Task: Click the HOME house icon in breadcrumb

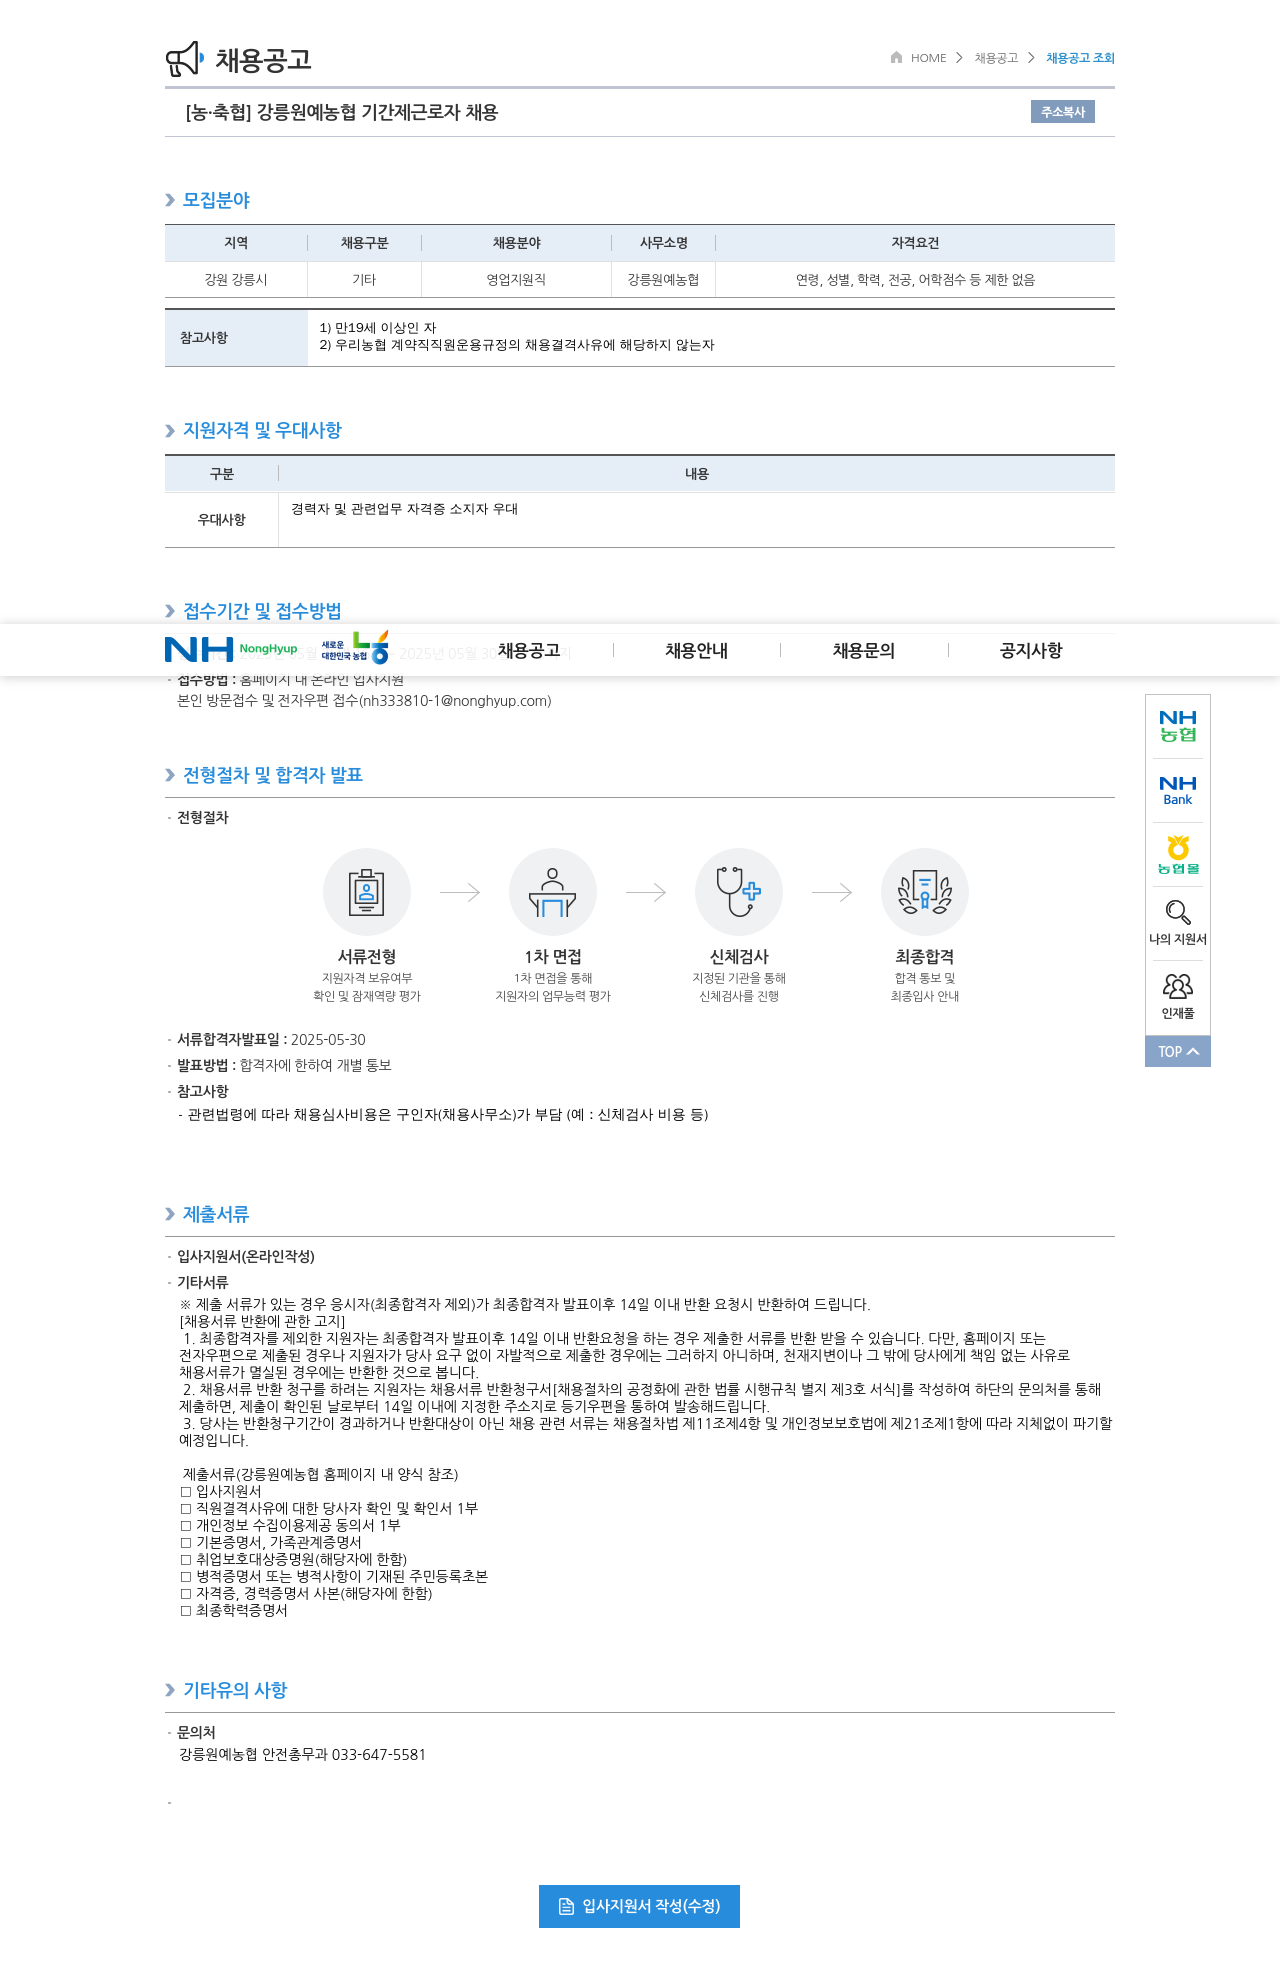Action: [897, 57]
